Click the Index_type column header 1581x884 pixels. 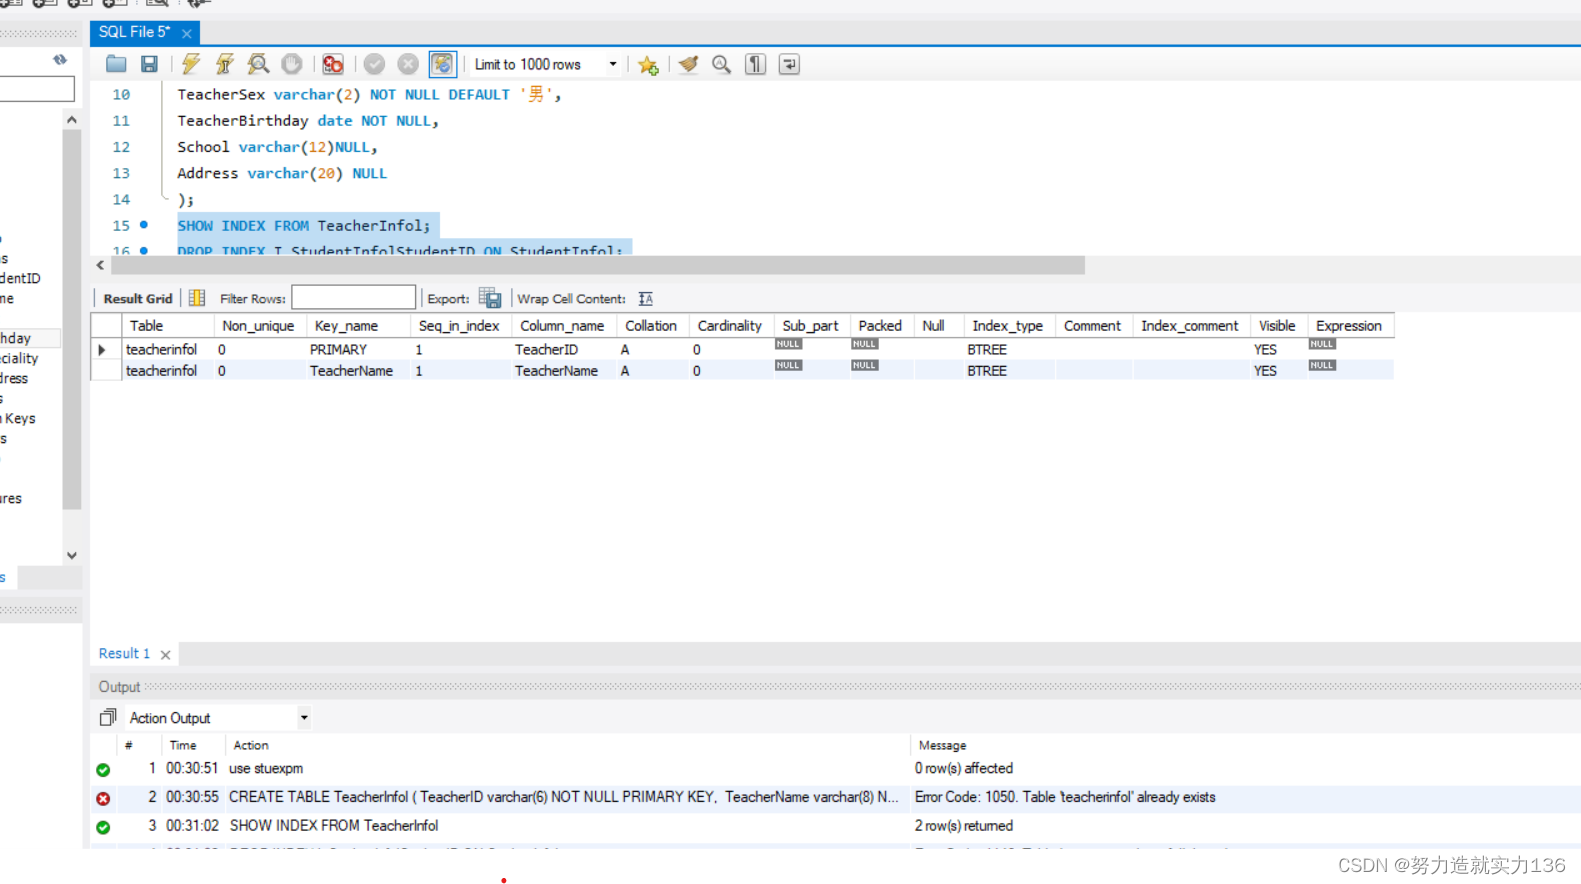(x=1008, y=326)
